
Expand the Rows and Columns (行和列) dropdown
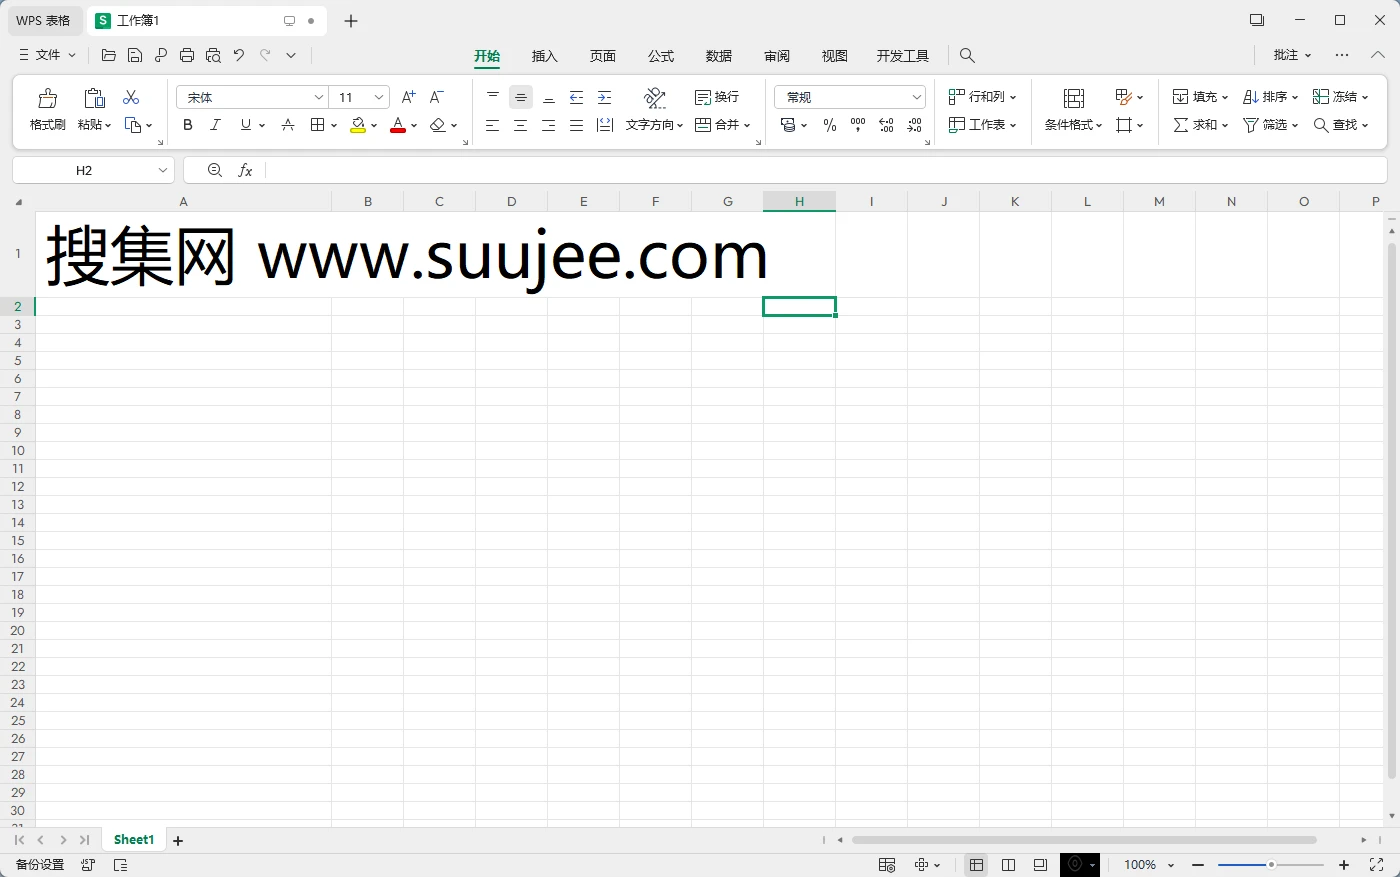coord(1013,97)
